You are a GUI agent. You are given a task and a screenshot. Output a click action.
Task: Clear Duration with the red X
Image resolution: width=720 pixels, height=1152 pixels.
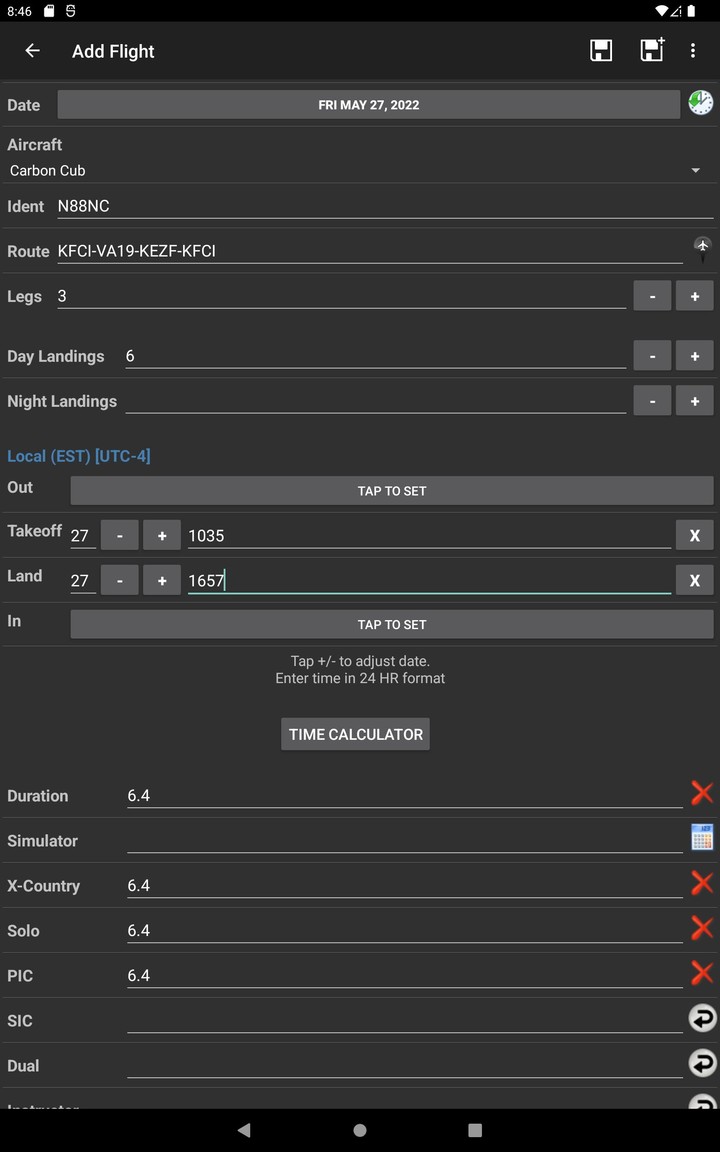coord(702,793)
